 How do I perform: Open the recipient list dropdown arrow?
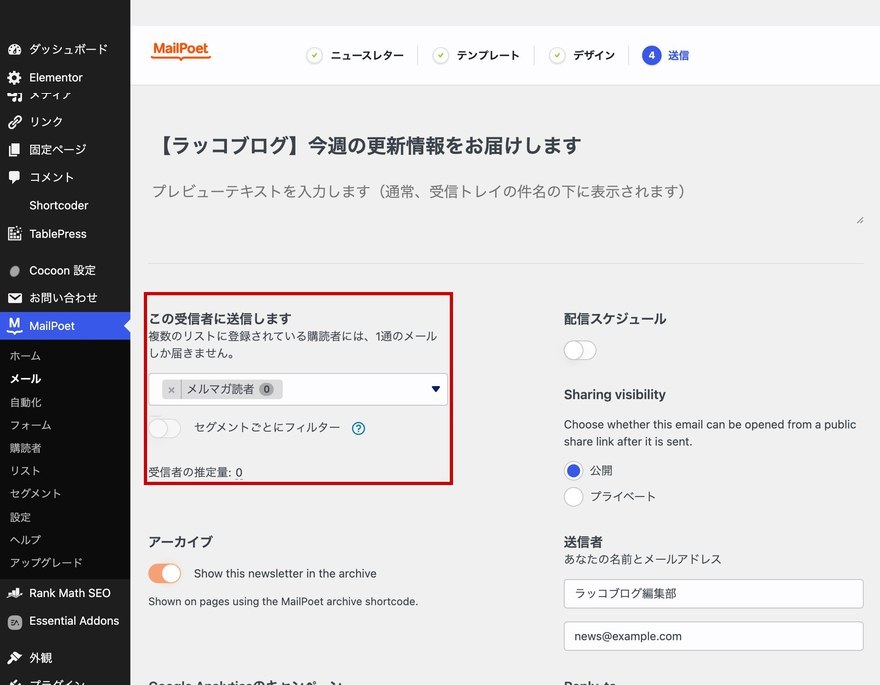point(436,389)
